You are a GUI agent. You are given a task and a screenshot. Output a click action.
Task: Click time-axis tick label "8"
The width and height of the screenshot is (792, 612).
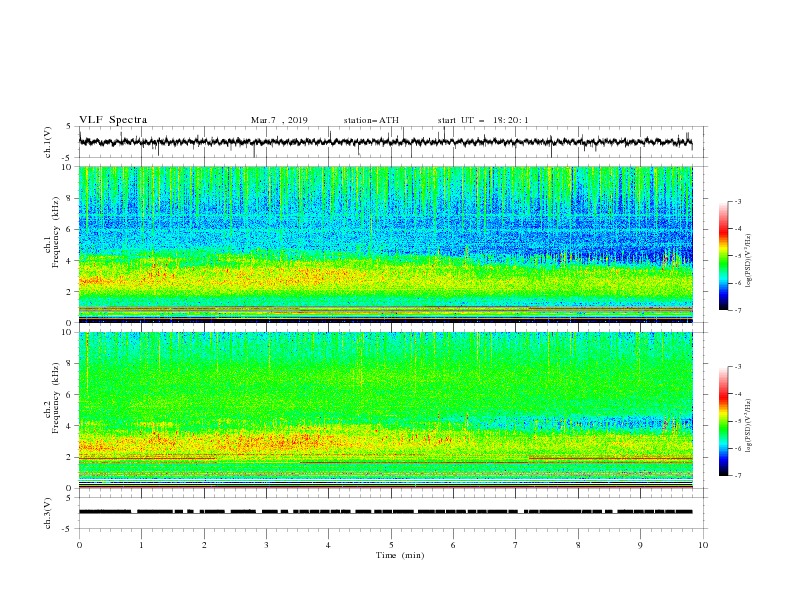[x=578, y=545]
